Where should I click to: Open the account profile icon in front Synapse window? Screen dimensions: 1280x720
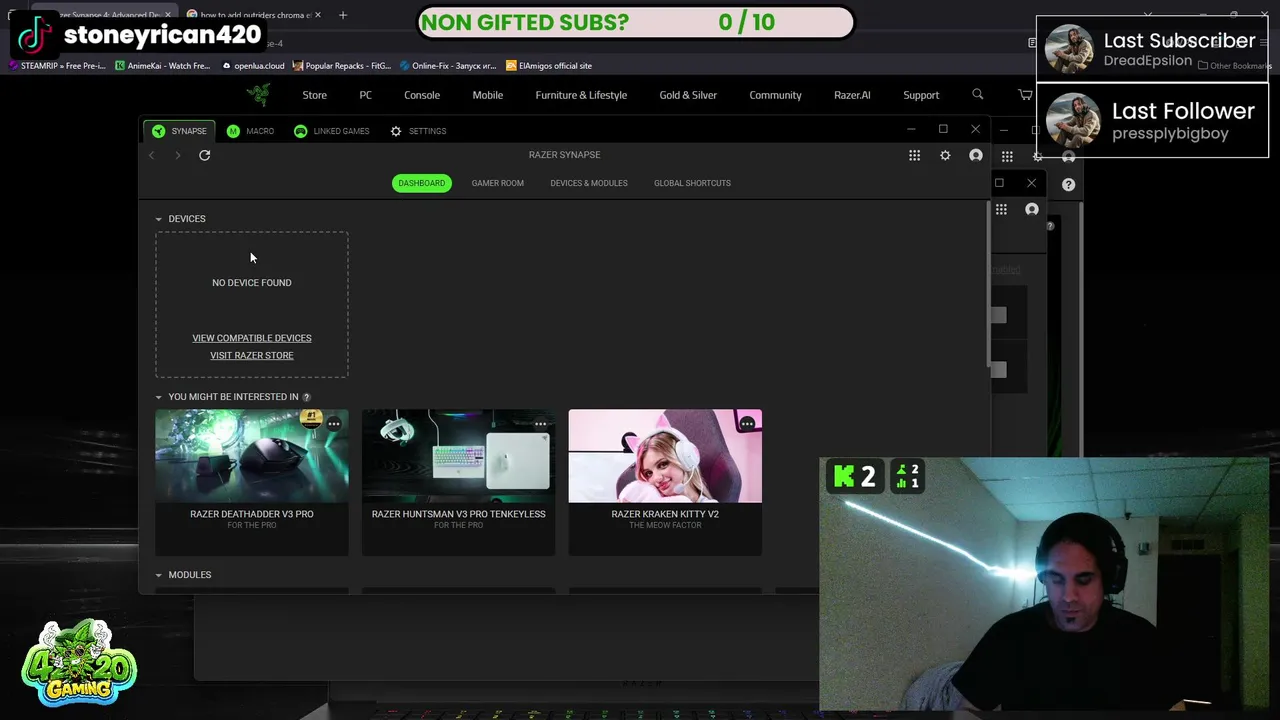point(976,155)
